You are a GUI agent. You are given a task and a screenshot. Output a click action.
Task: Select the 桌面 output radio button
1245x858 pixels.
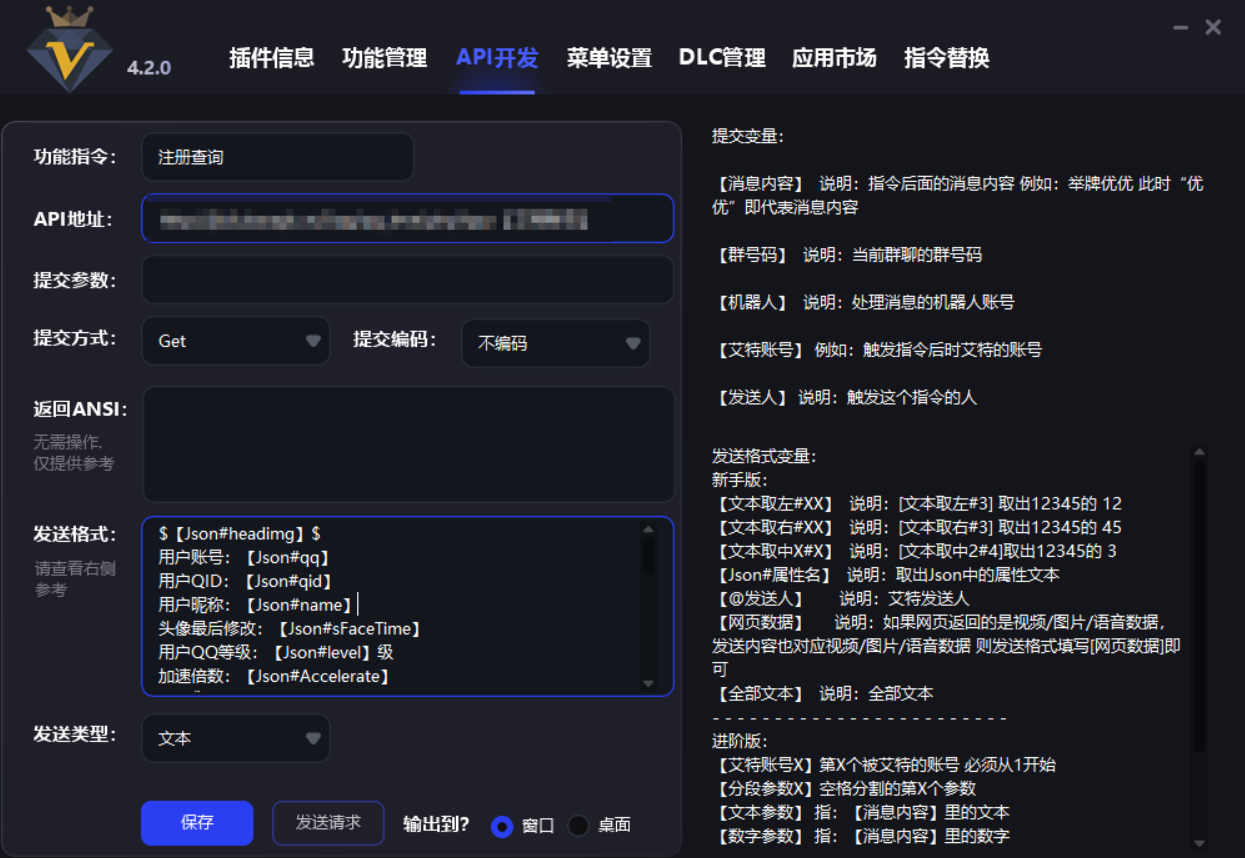click(x=578, y=826)
